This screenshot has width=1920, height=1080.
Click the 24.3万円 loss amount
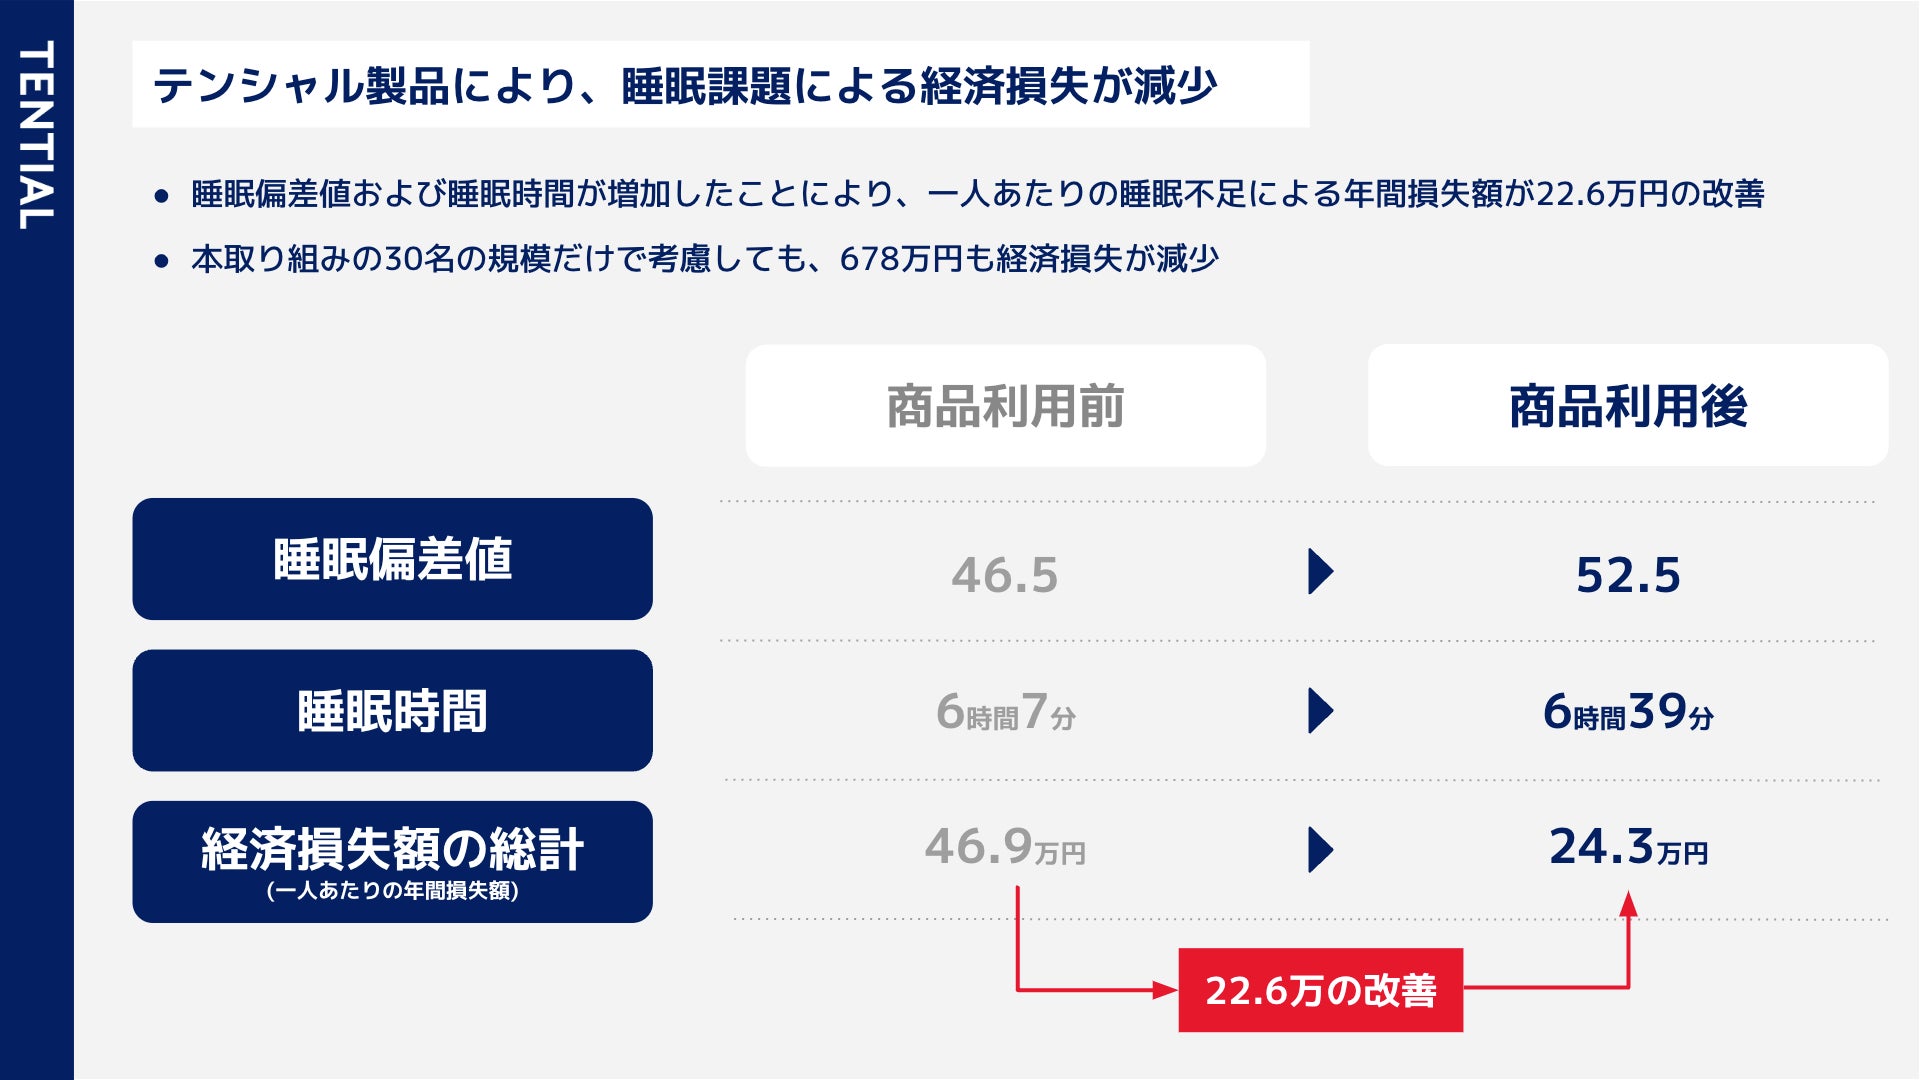1628,848
